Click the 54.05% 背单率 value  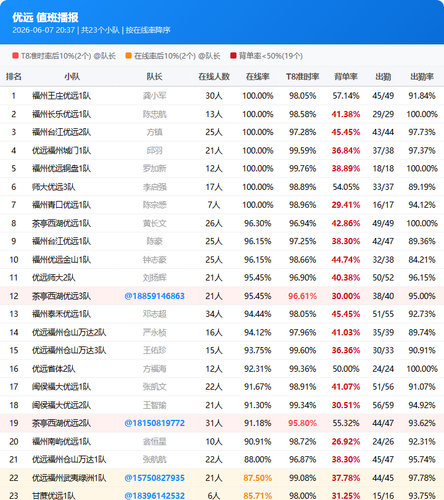346,187
